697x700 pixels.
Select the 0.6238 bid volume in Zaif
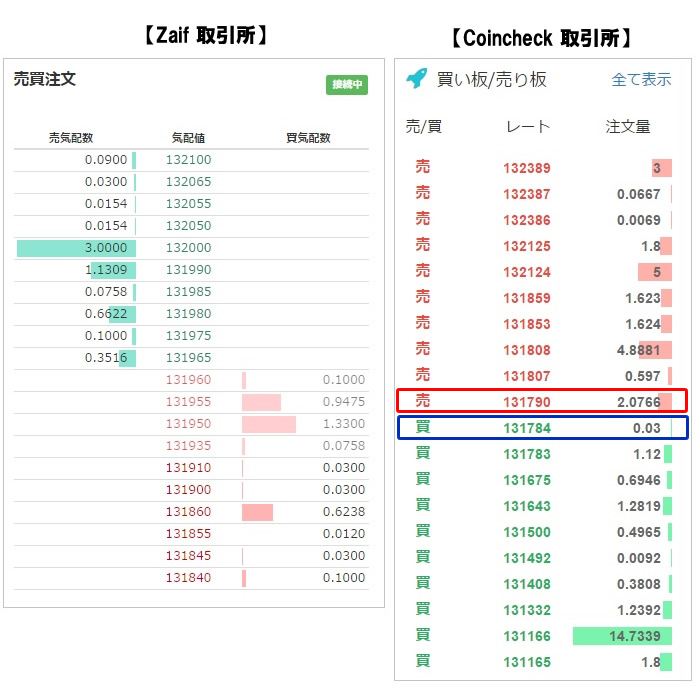point(344,512)
